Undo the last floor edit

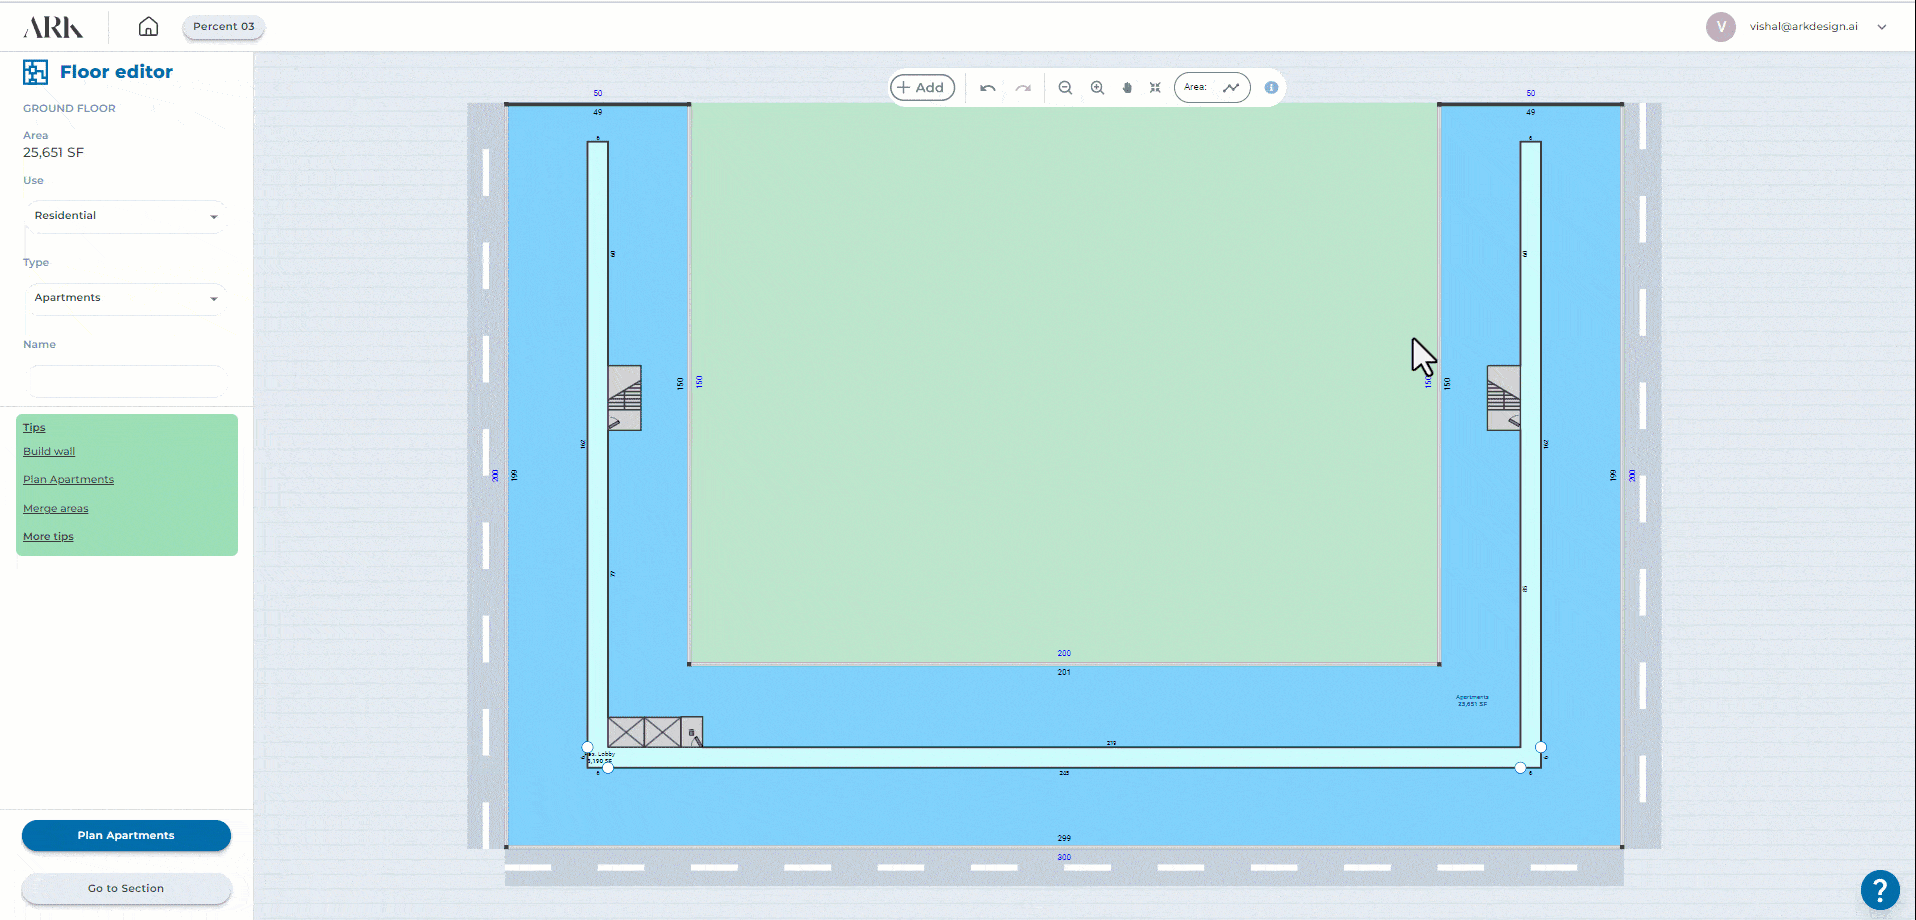click(987, 88)
